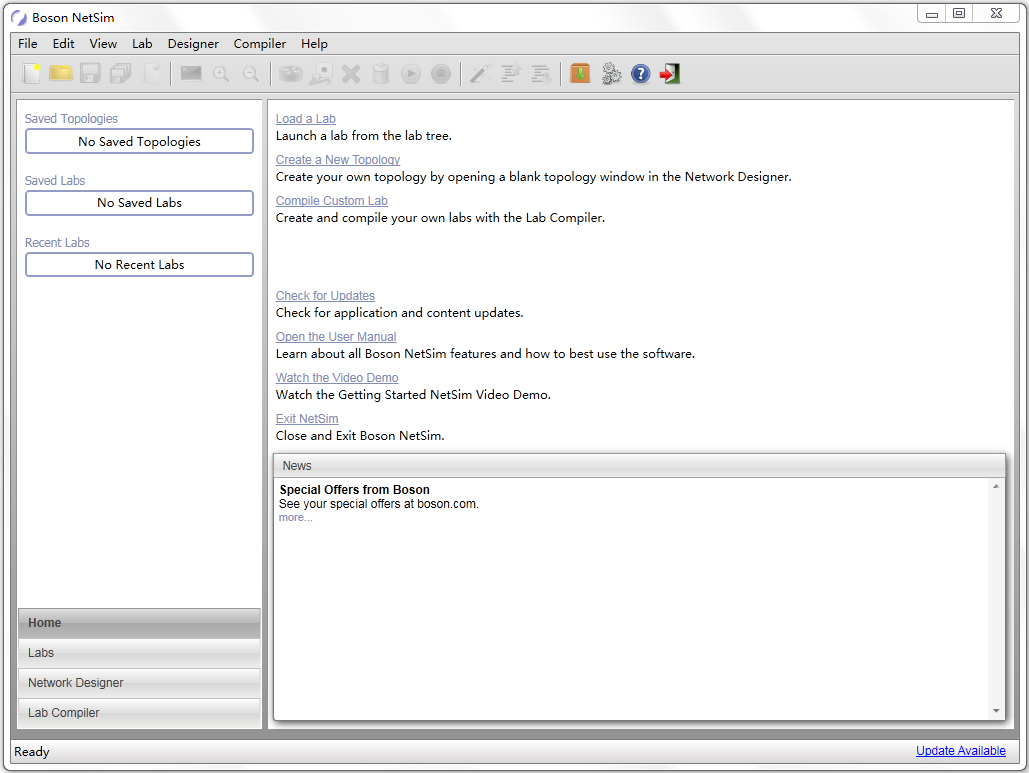Open settings with the gears icon
The width and height of the screenshot is (1029, 773).
611,73
